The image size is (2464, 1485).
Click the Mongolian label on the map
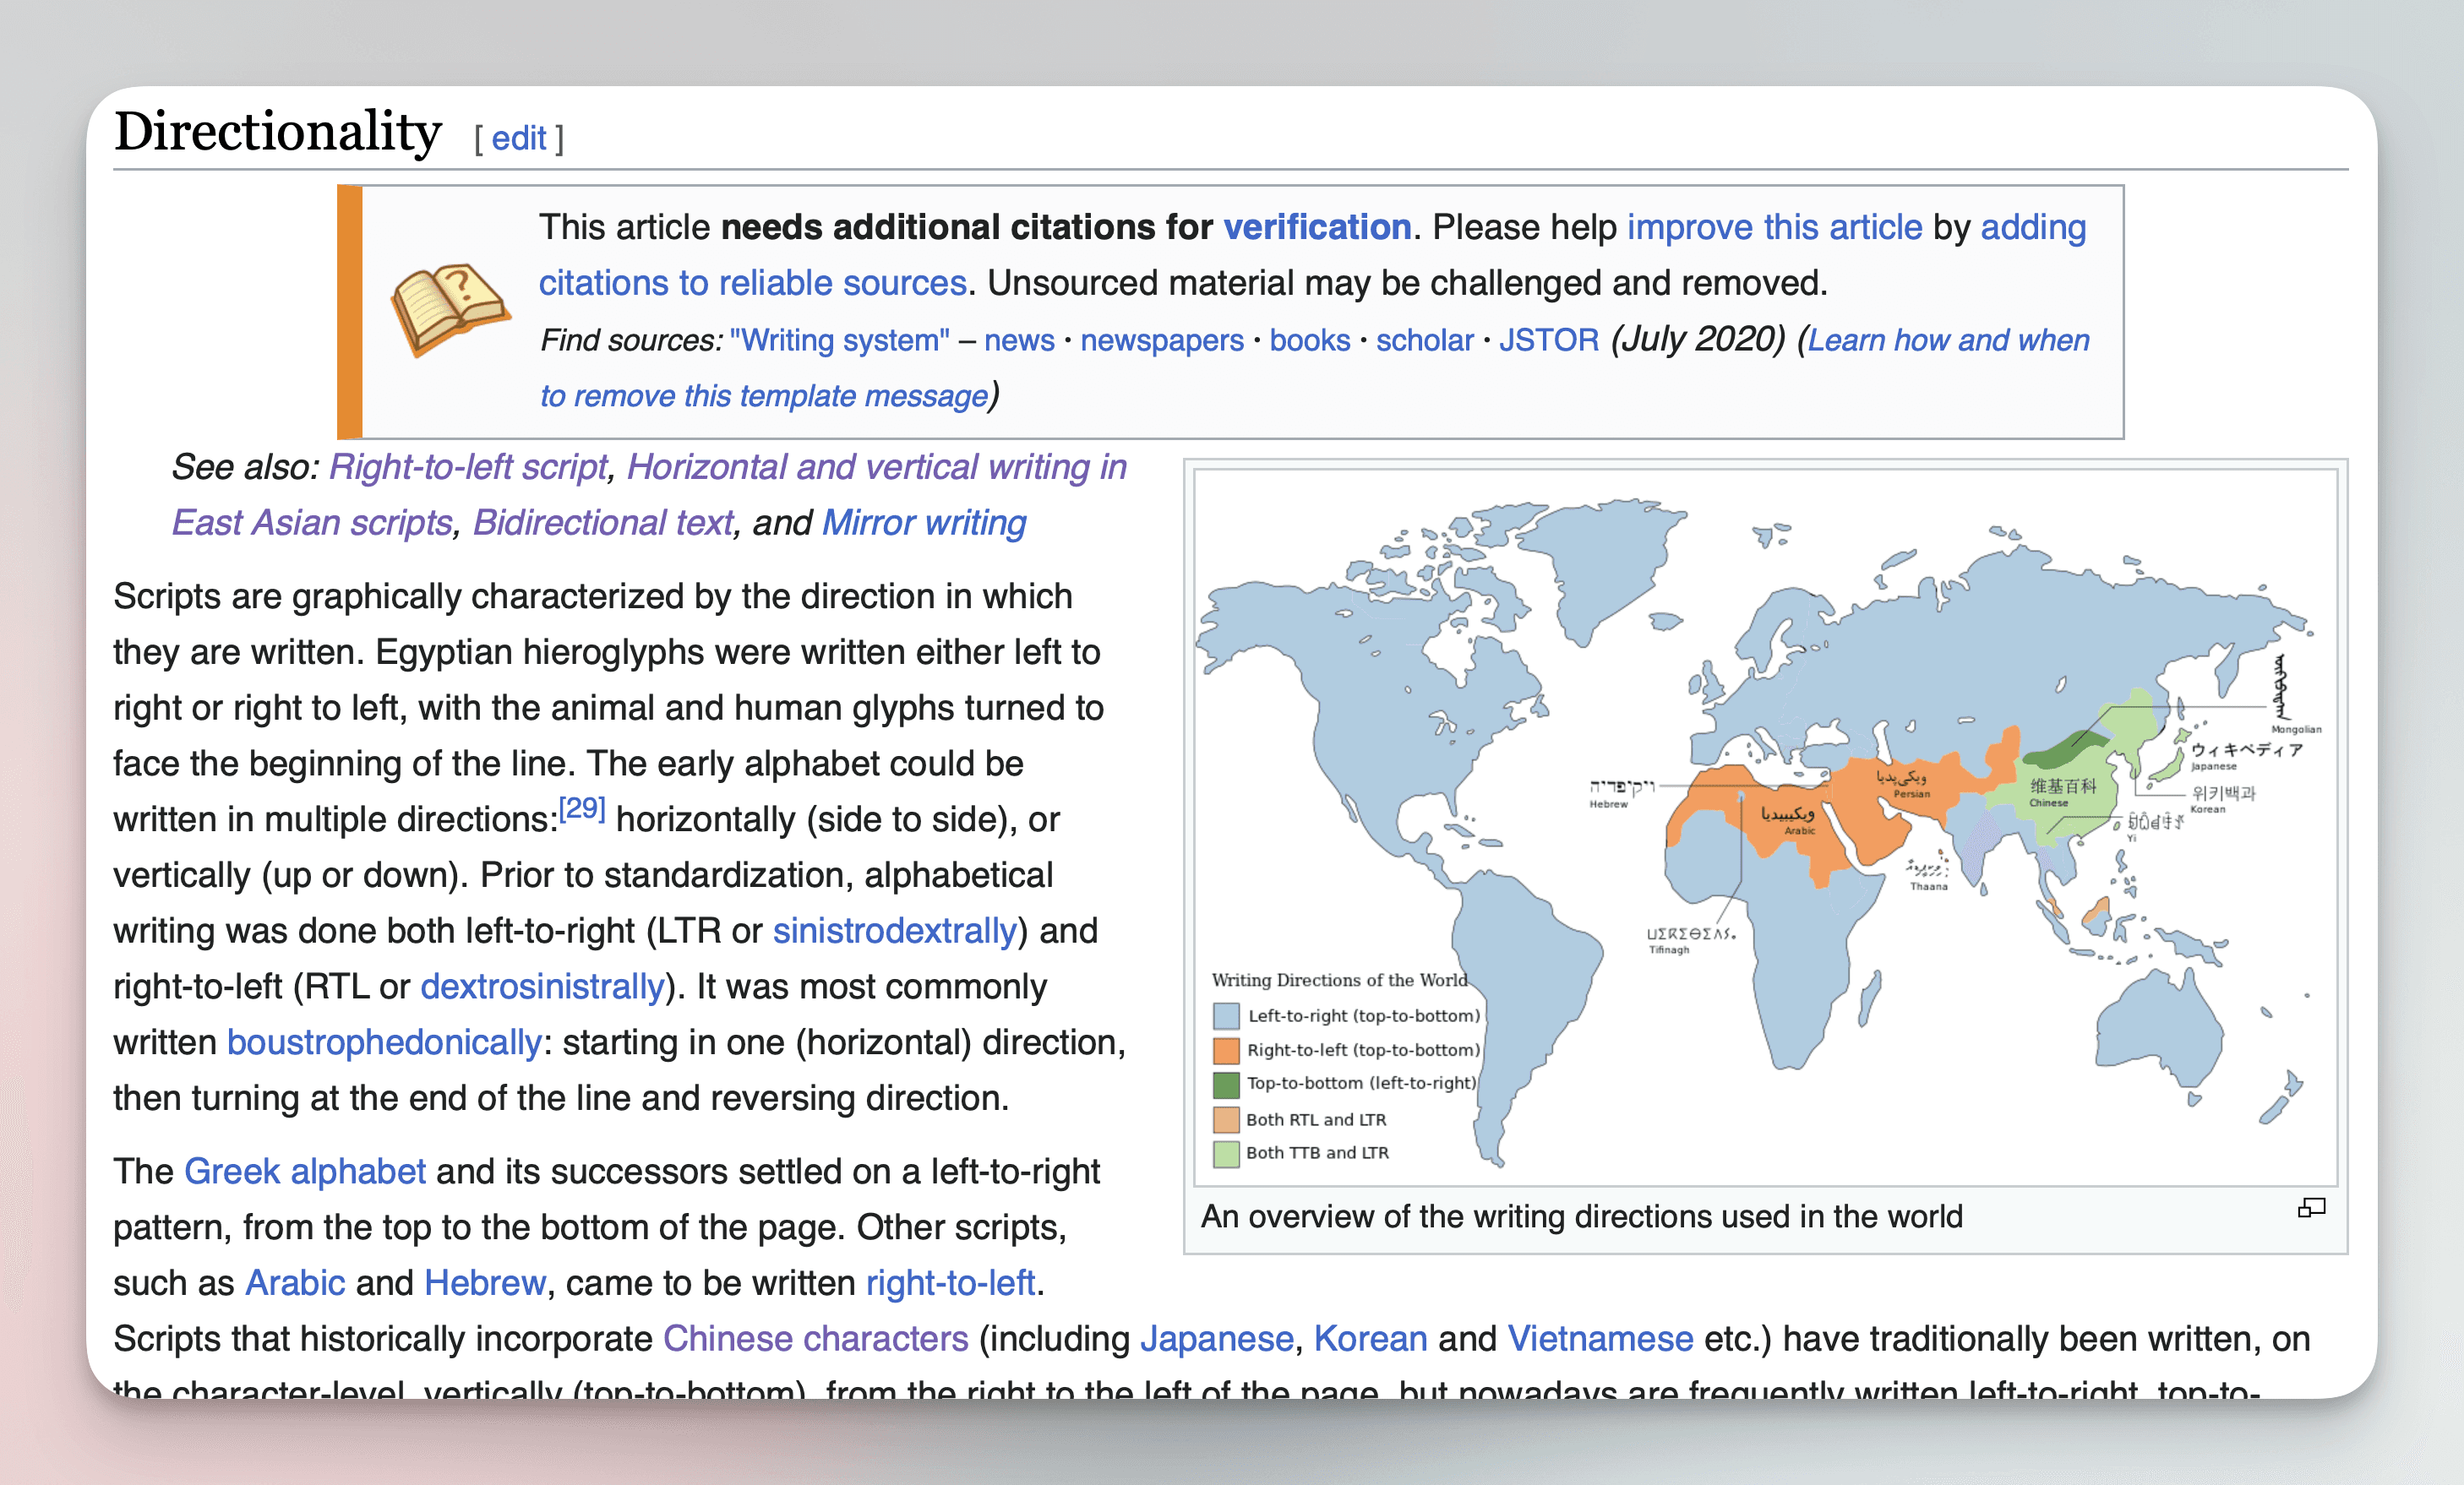click(2296, 729)
